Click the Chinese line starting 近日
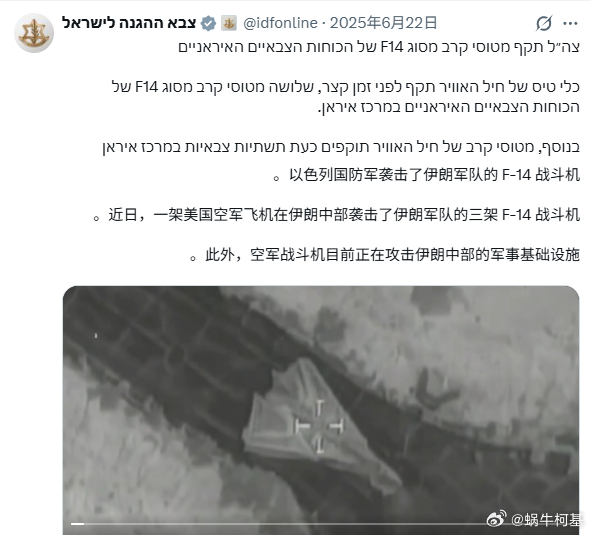 [336, 215]
